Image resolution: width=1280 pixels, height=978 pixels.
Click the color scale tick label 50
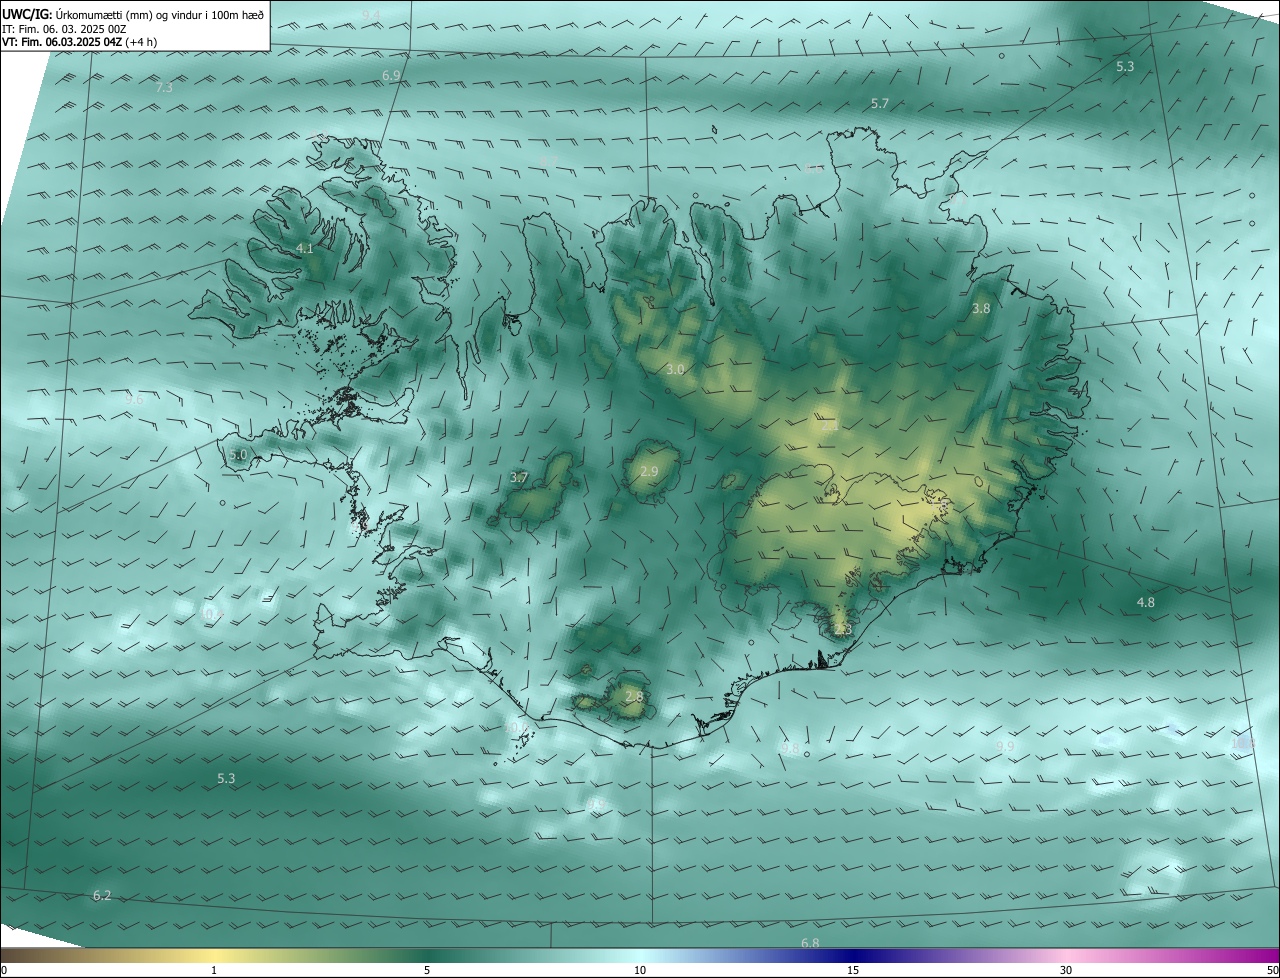1272,970
